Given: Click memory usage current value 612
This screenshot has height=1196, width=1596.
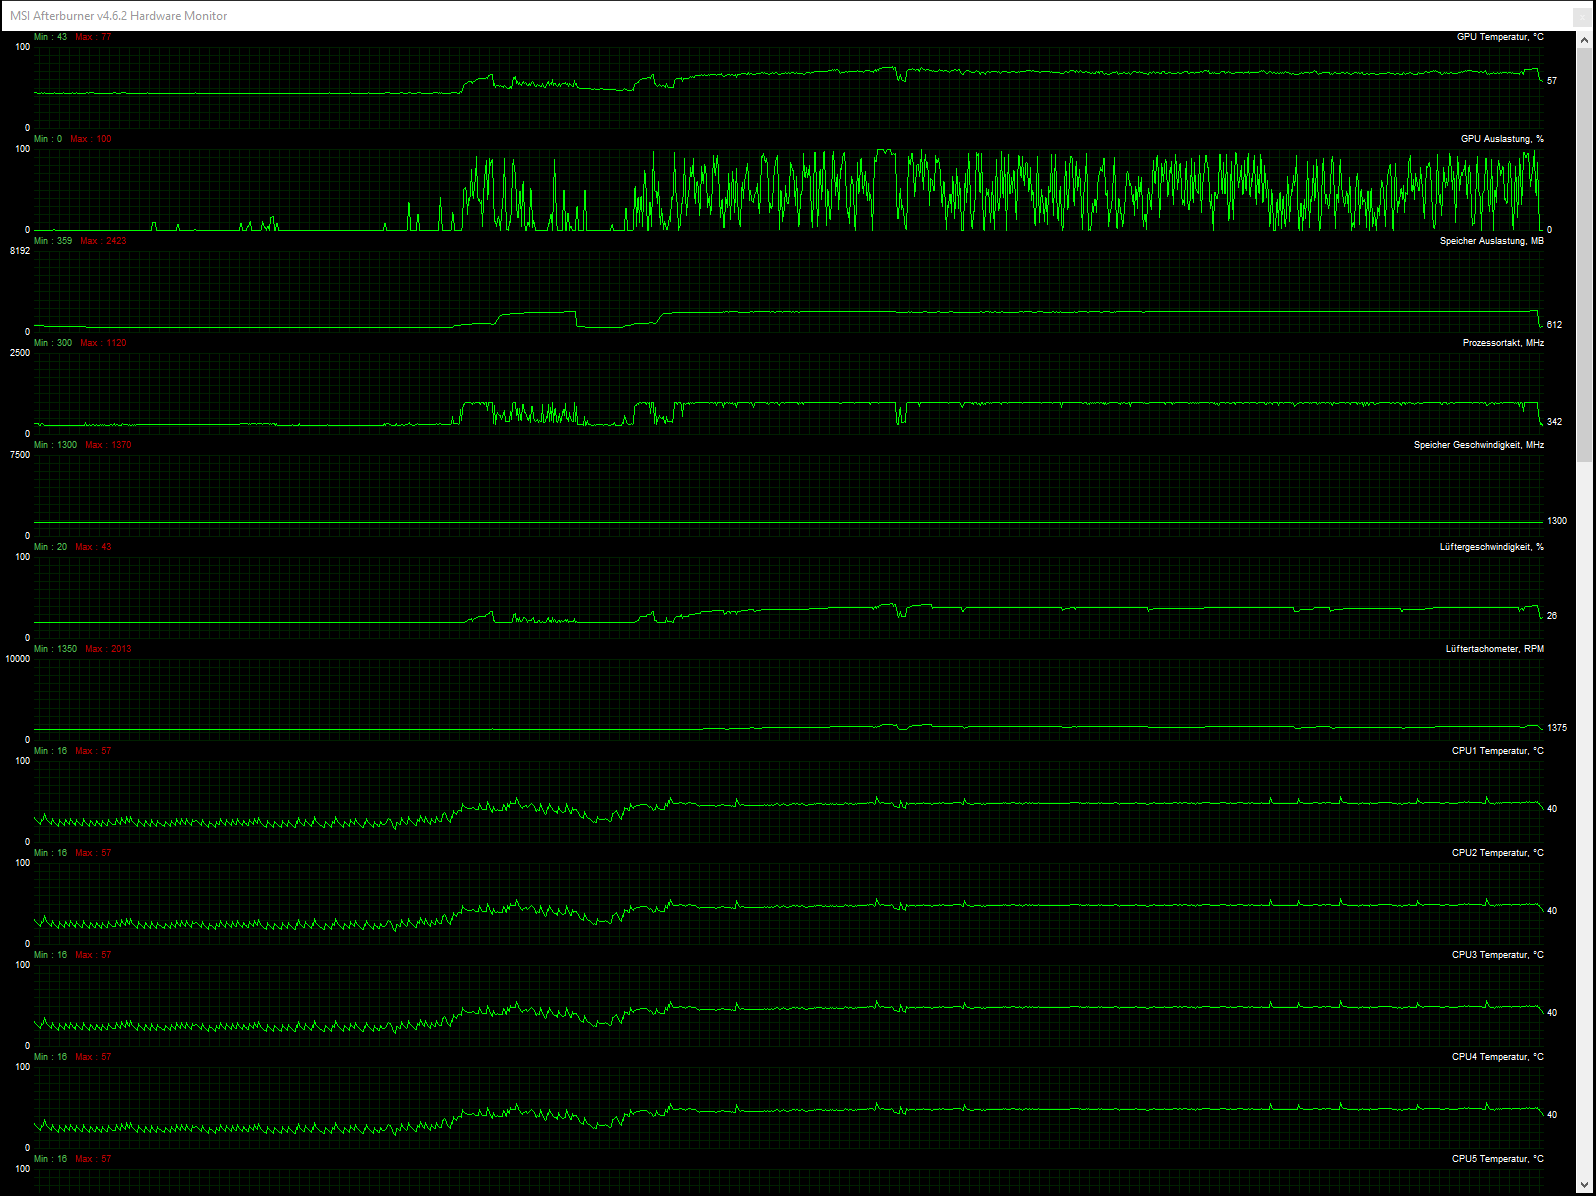Looking at the screenshot, I should [x=1554, y=325].
